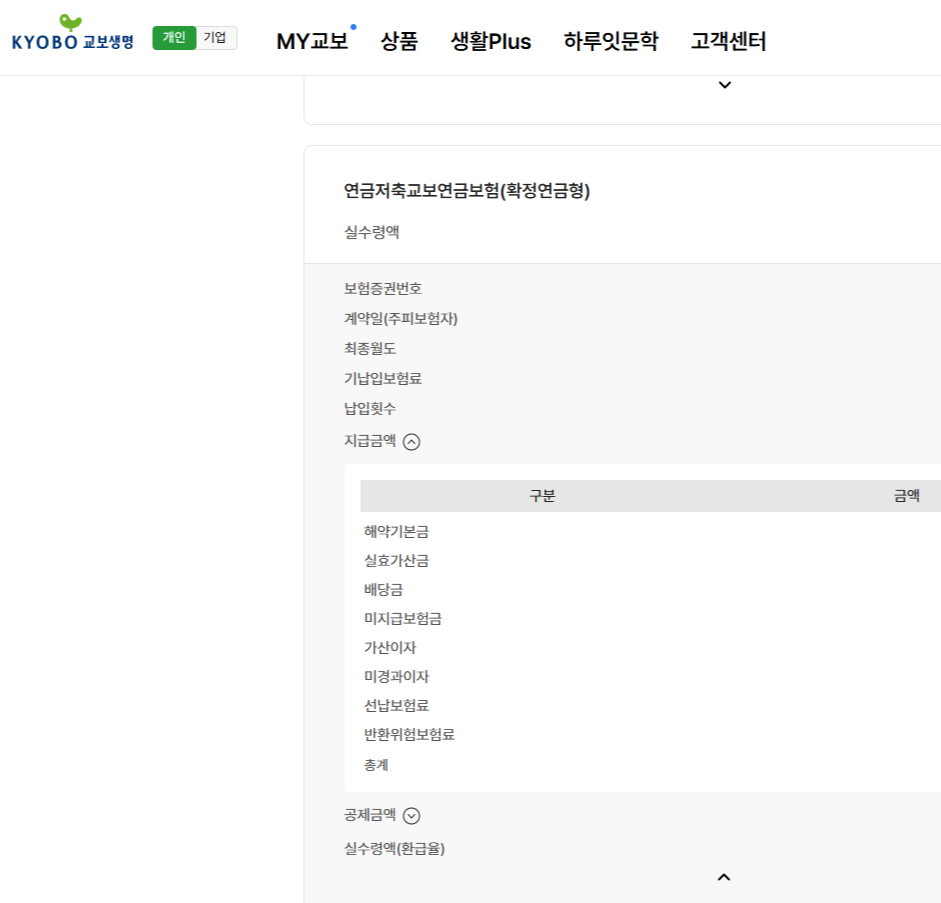Image resolution: width=941 pixels, height=903 pixels.
Task: Open the 하루잇문학 menu
Action: point(611,41)
